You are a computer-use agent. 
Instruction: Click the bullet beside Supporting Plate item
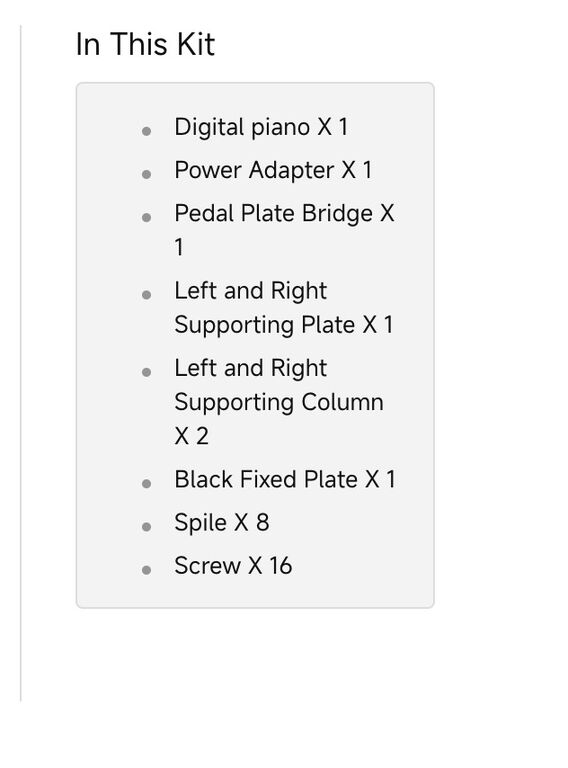[x=146, y=295]
